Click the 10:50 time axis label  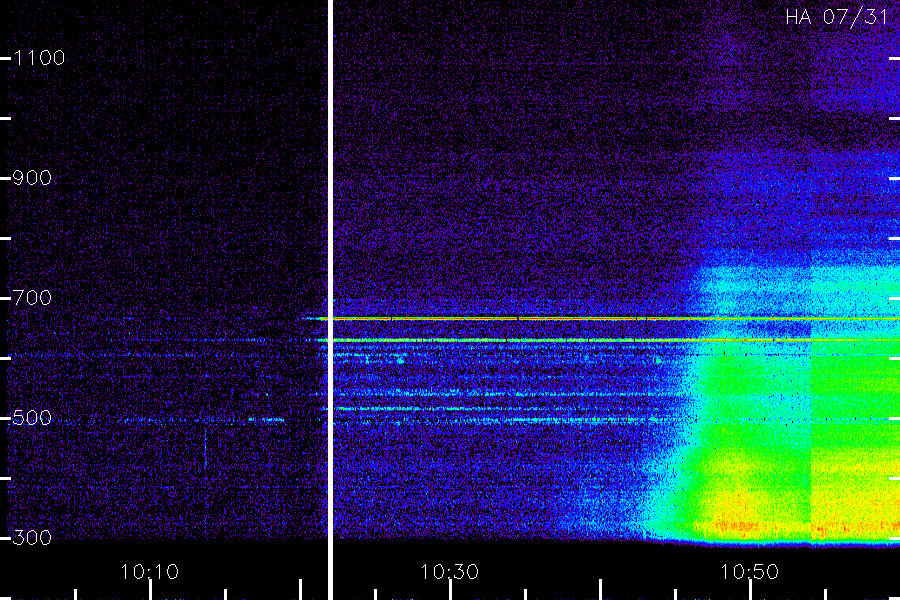point(749,572)
